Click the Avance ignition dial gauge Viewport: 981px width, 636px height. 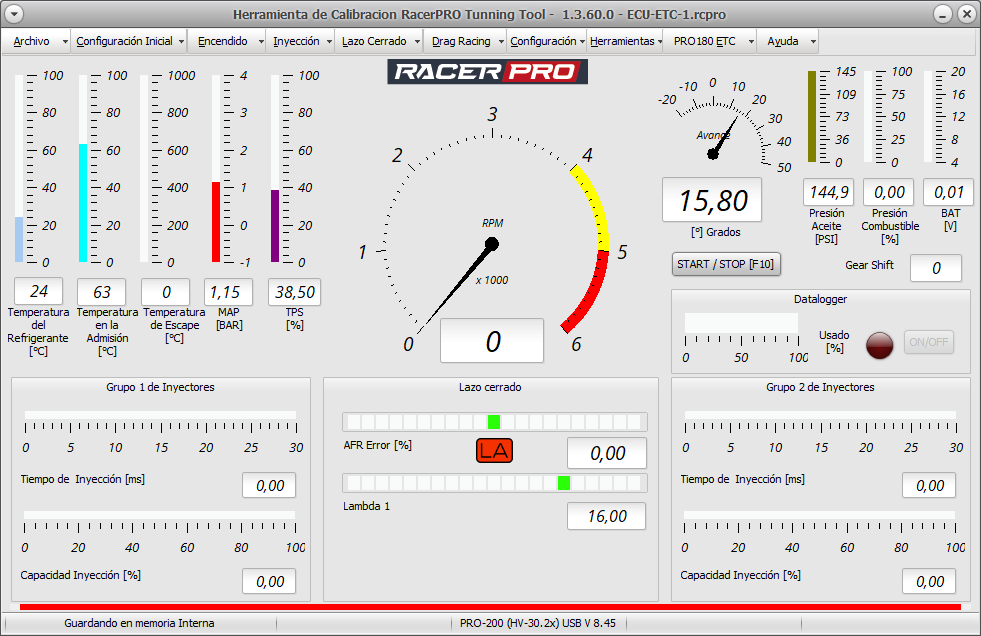tap(726, 125)
